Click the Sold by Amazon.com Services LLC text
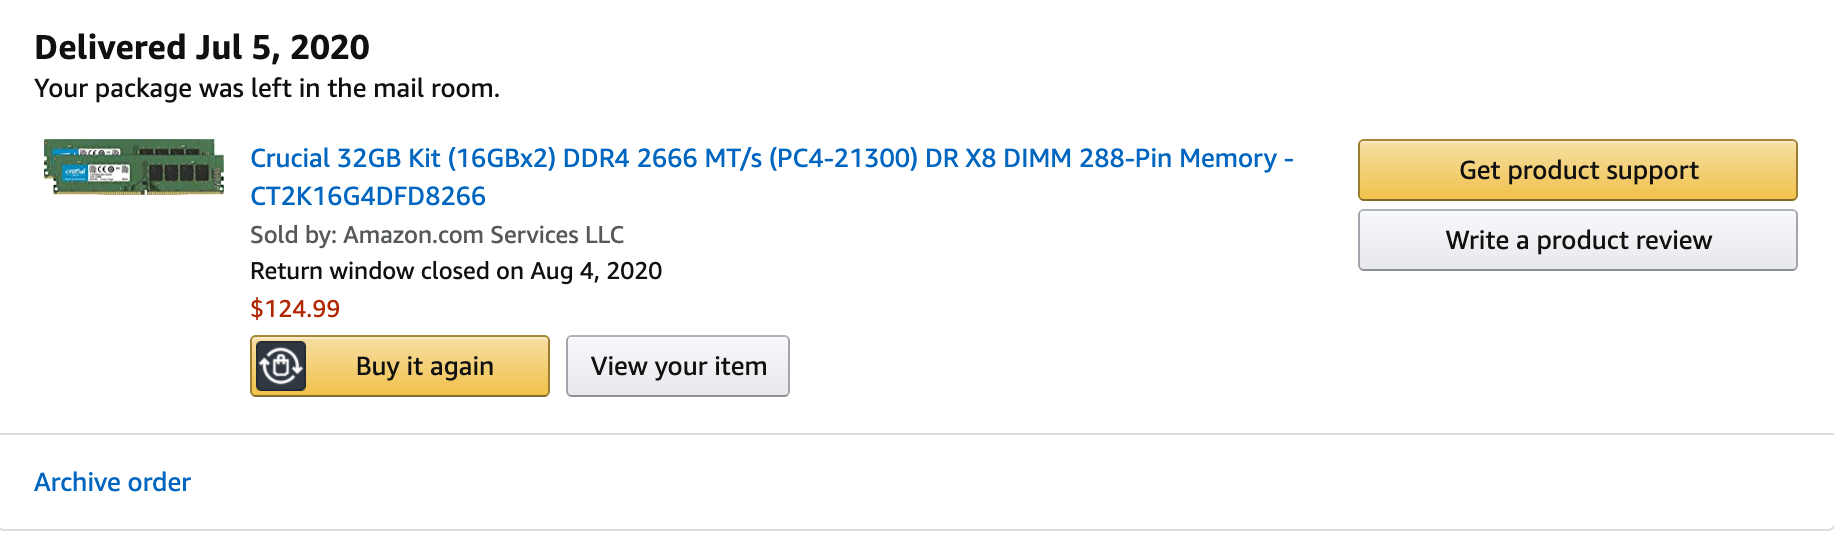The width and height of the screenshot is (1834, 536). click(x=437, y=235)
